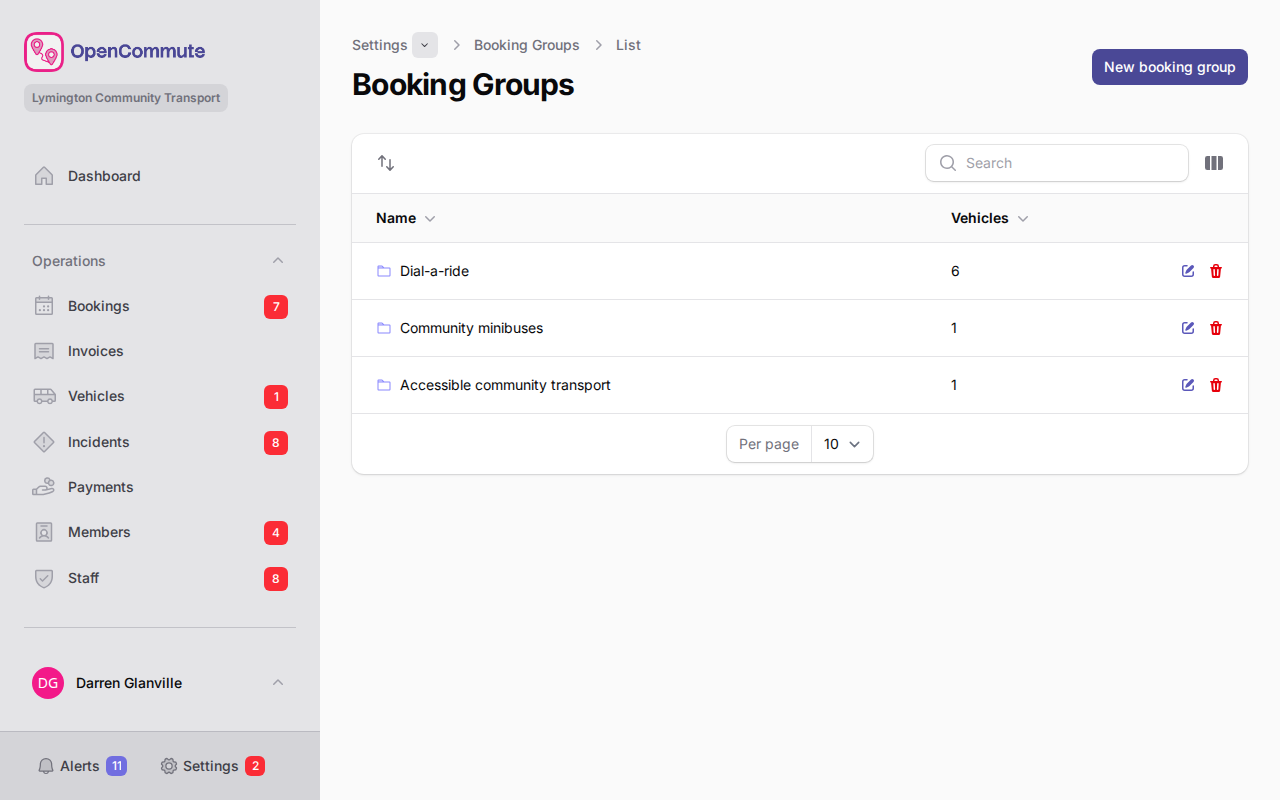The width and height of the screenshot is (1280, 800).
Task: Click the Invoices receipt icon
Action: pos(44,351)
